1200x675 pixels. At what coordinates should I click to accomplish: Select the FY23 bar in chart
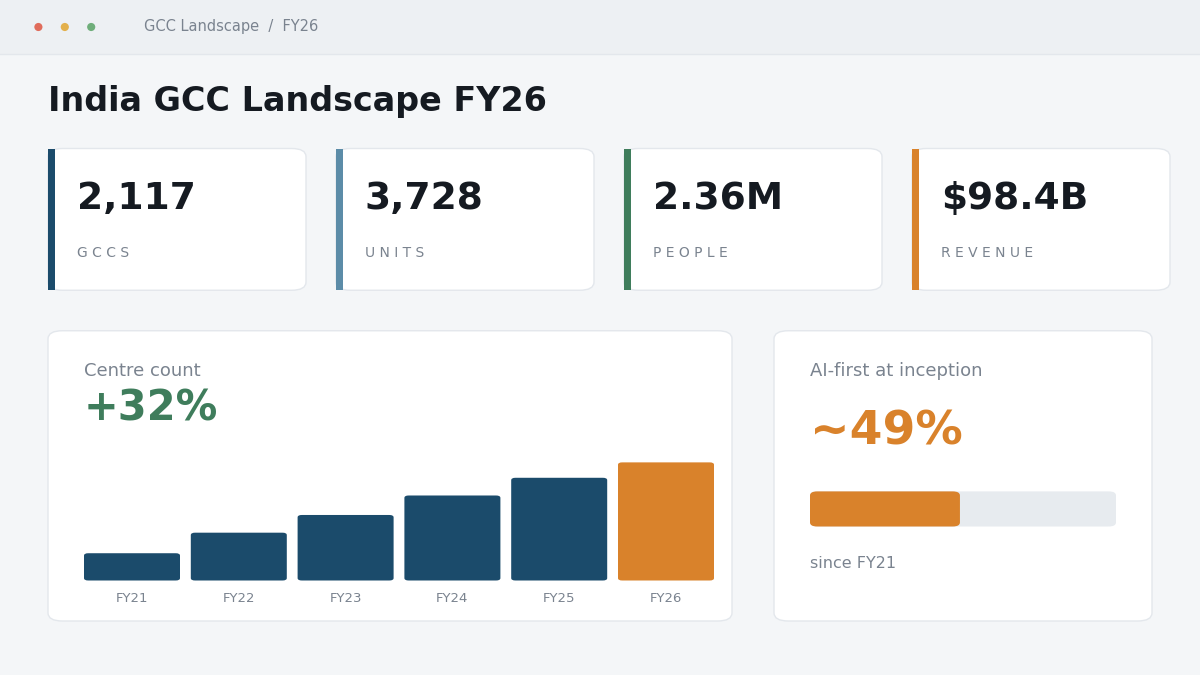coord(346,548)
